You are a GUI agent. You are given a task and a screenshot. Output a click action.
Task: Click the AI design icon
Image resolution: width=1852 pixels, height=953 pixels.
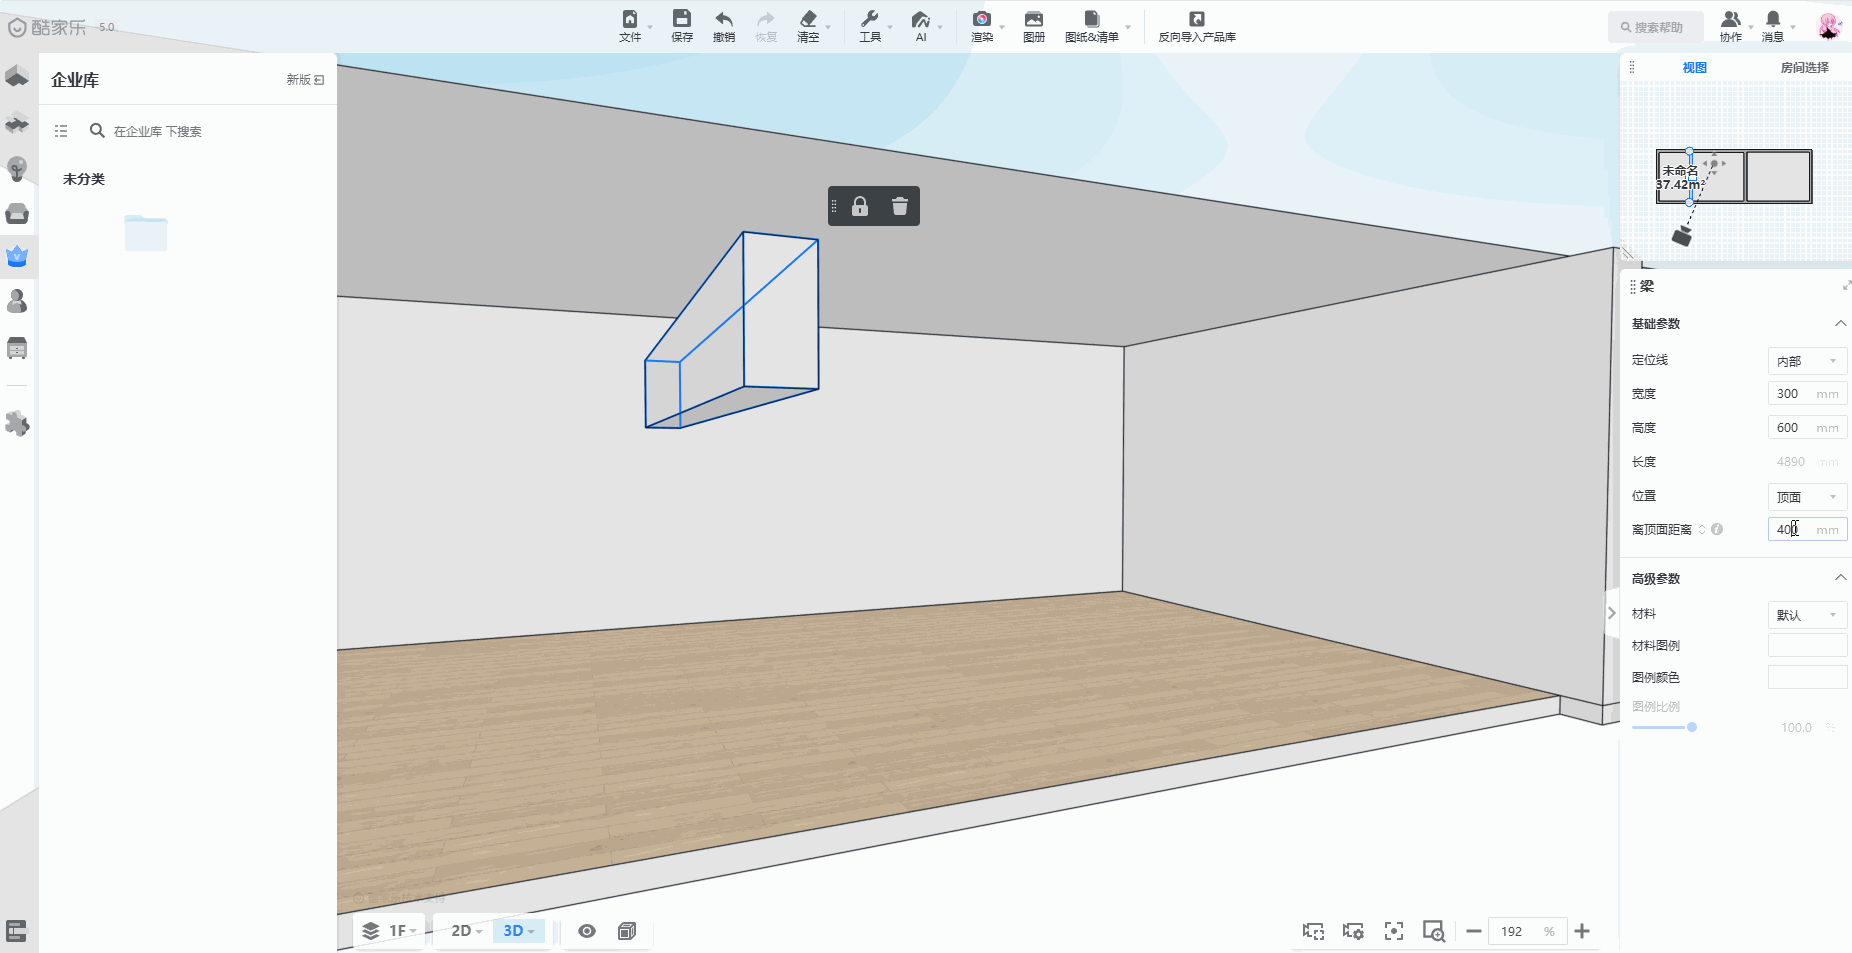921,25
